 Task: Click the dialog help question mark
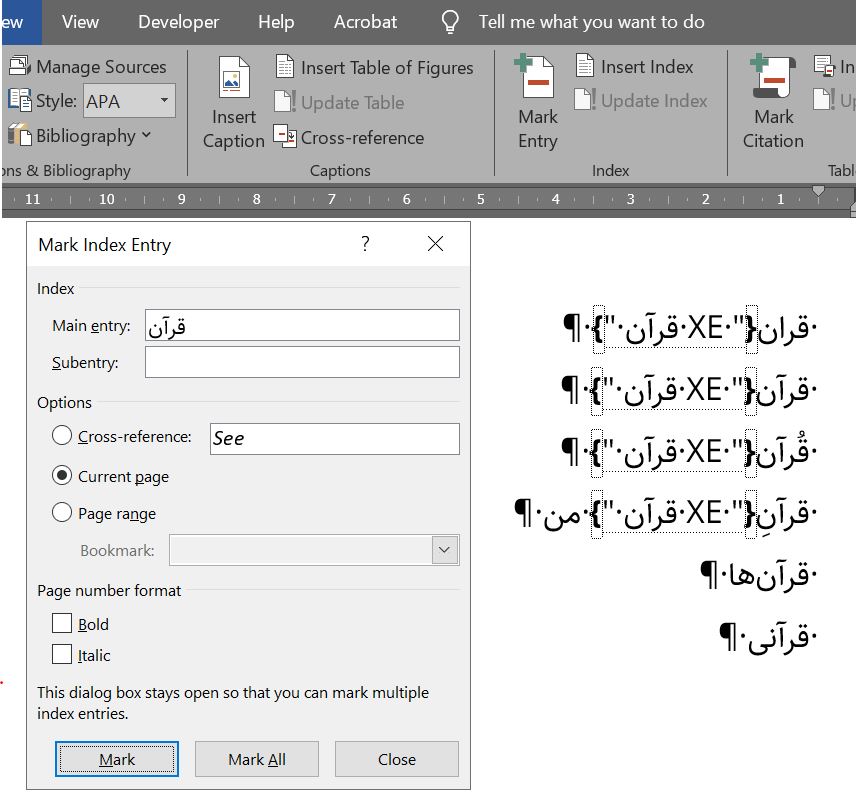coord(365,243)
